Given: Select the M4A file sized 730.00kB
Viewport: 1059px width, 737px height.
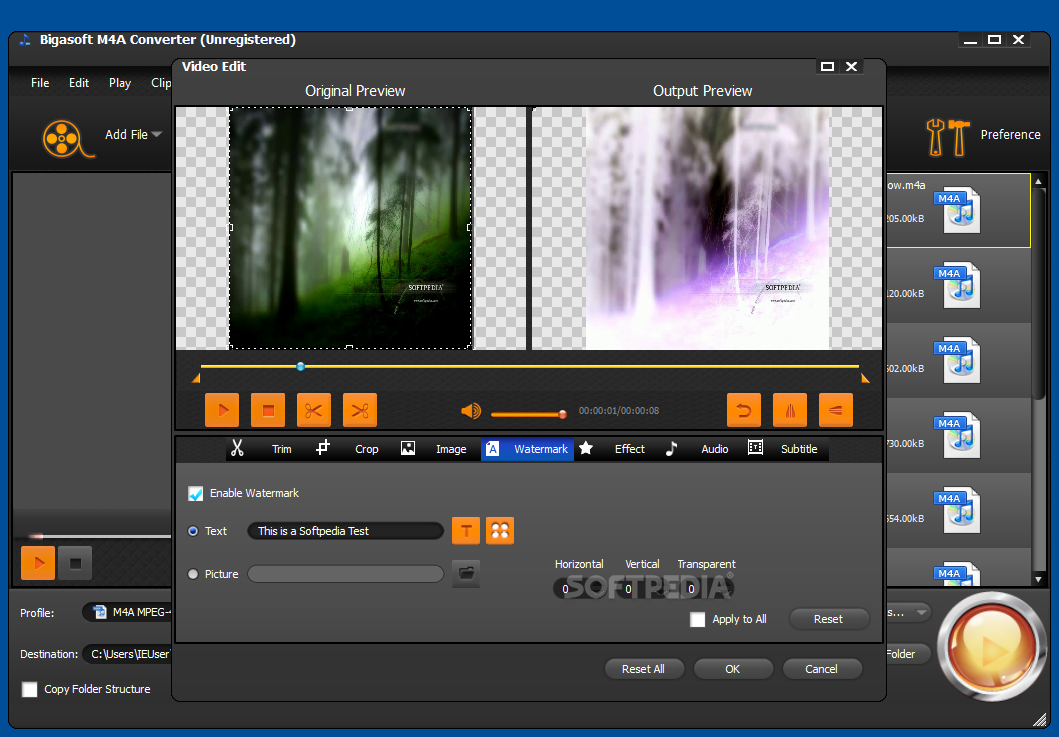Looking at the screenshot, I should coord(957,435).
